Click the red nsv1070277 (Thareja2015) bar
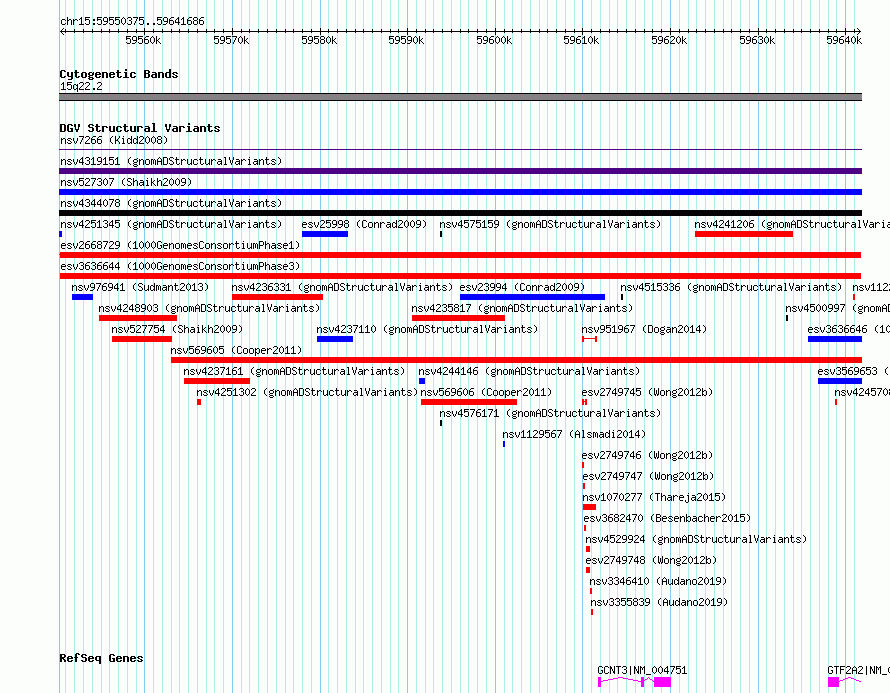 point(589,507)
